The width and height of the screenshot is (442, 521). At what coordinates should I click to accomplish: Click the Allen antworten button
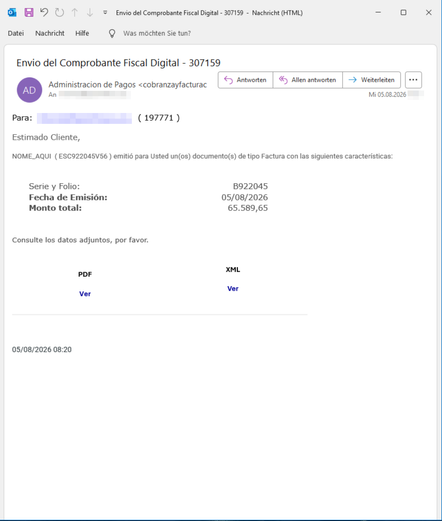307,80
